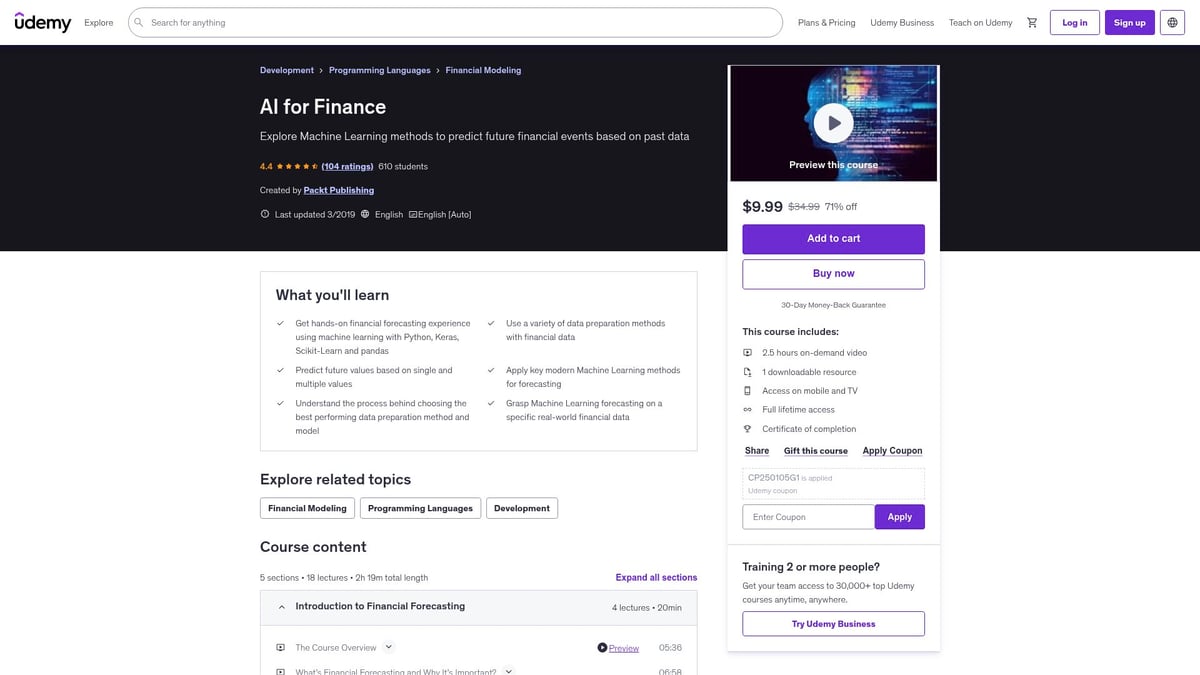Open the shopping cart icon

pyautogui.click(x=1032, y=22)
